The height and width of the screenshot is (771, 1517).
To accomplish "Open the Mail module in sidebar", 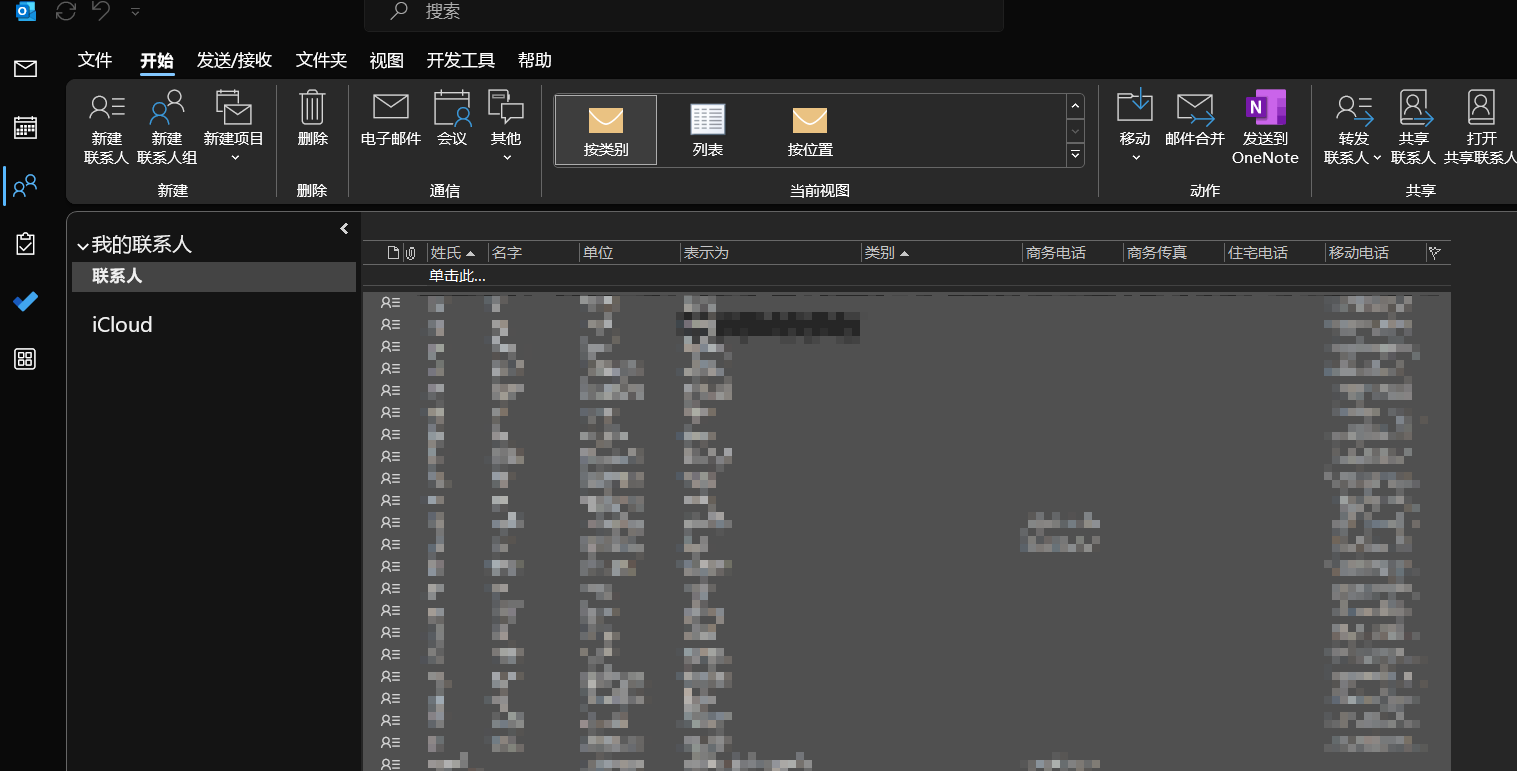I will [x=25, y=68].
